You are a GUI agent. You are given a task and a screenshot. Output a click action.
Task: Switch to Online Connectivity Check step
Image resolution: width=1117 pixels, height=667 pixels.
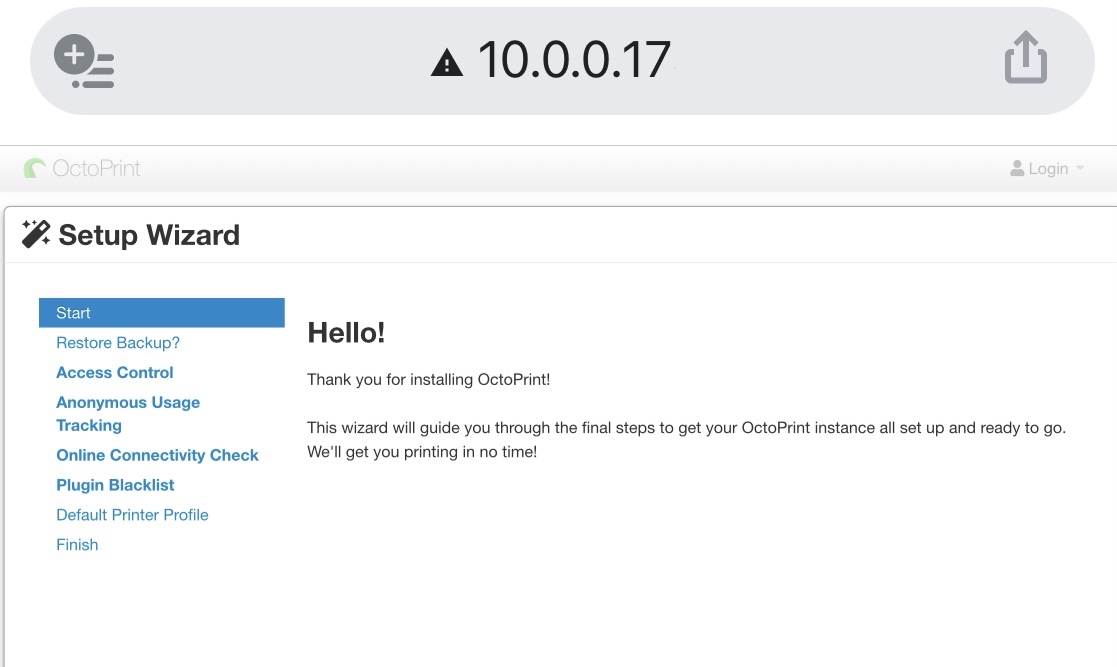[x=157, y=455]
